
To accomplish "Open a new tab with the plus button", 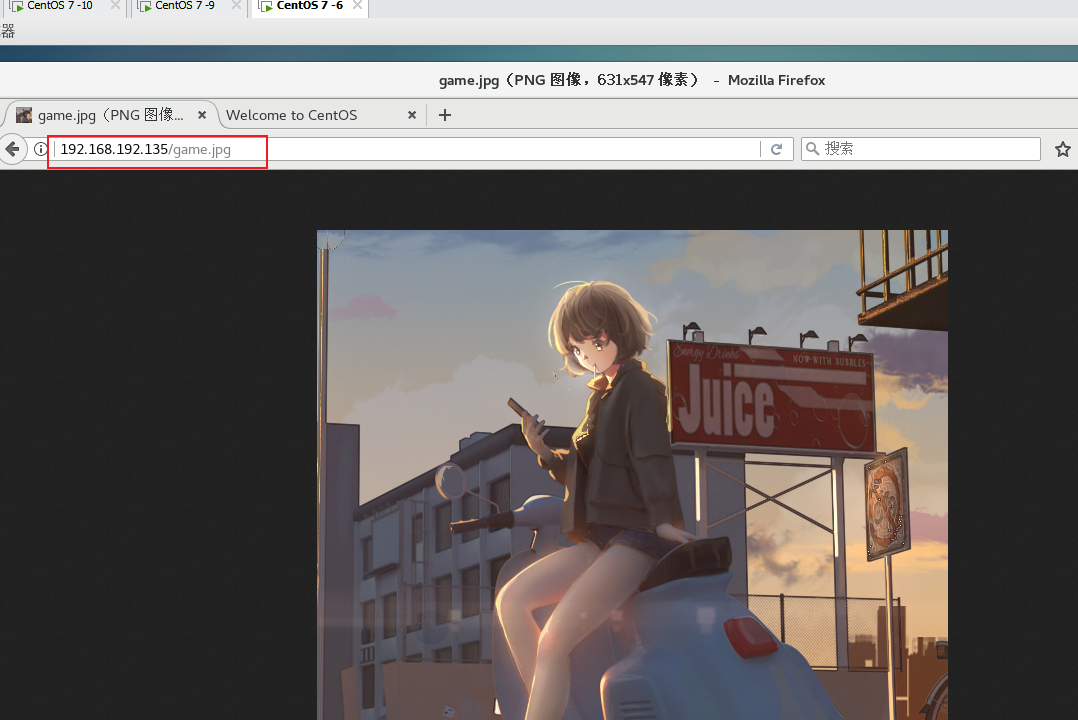I will (x=445, y=115).
